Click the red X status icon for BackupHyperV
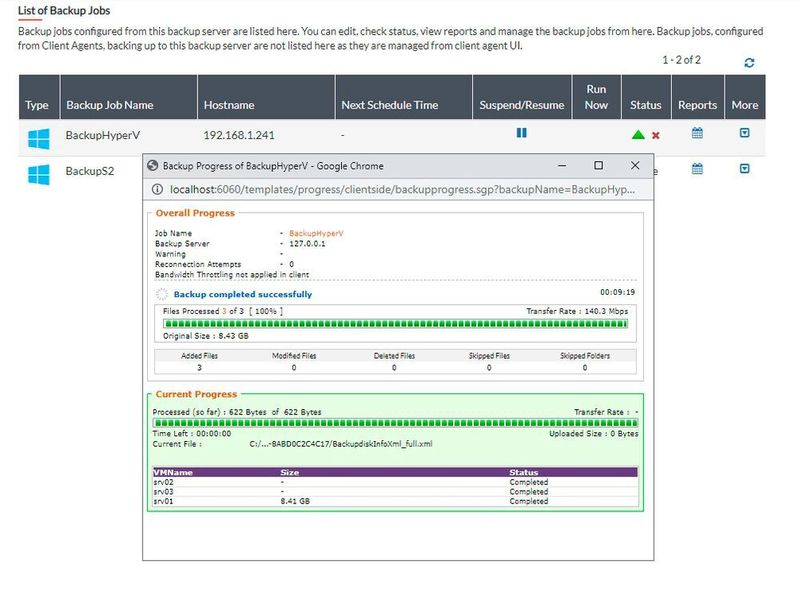This screenshot has width=799, height=600. pyautogui.click(x=656, y=135)
